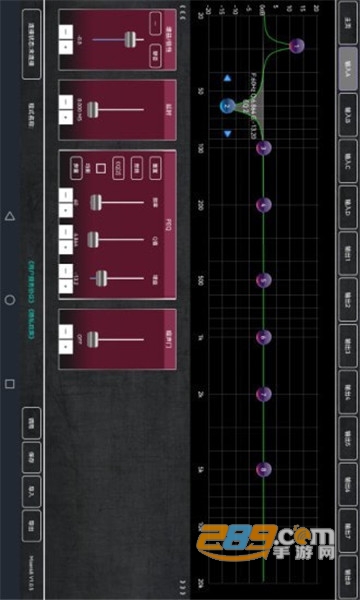Select EQ band node 7
The image size is (360, 600).
[263, 394]
